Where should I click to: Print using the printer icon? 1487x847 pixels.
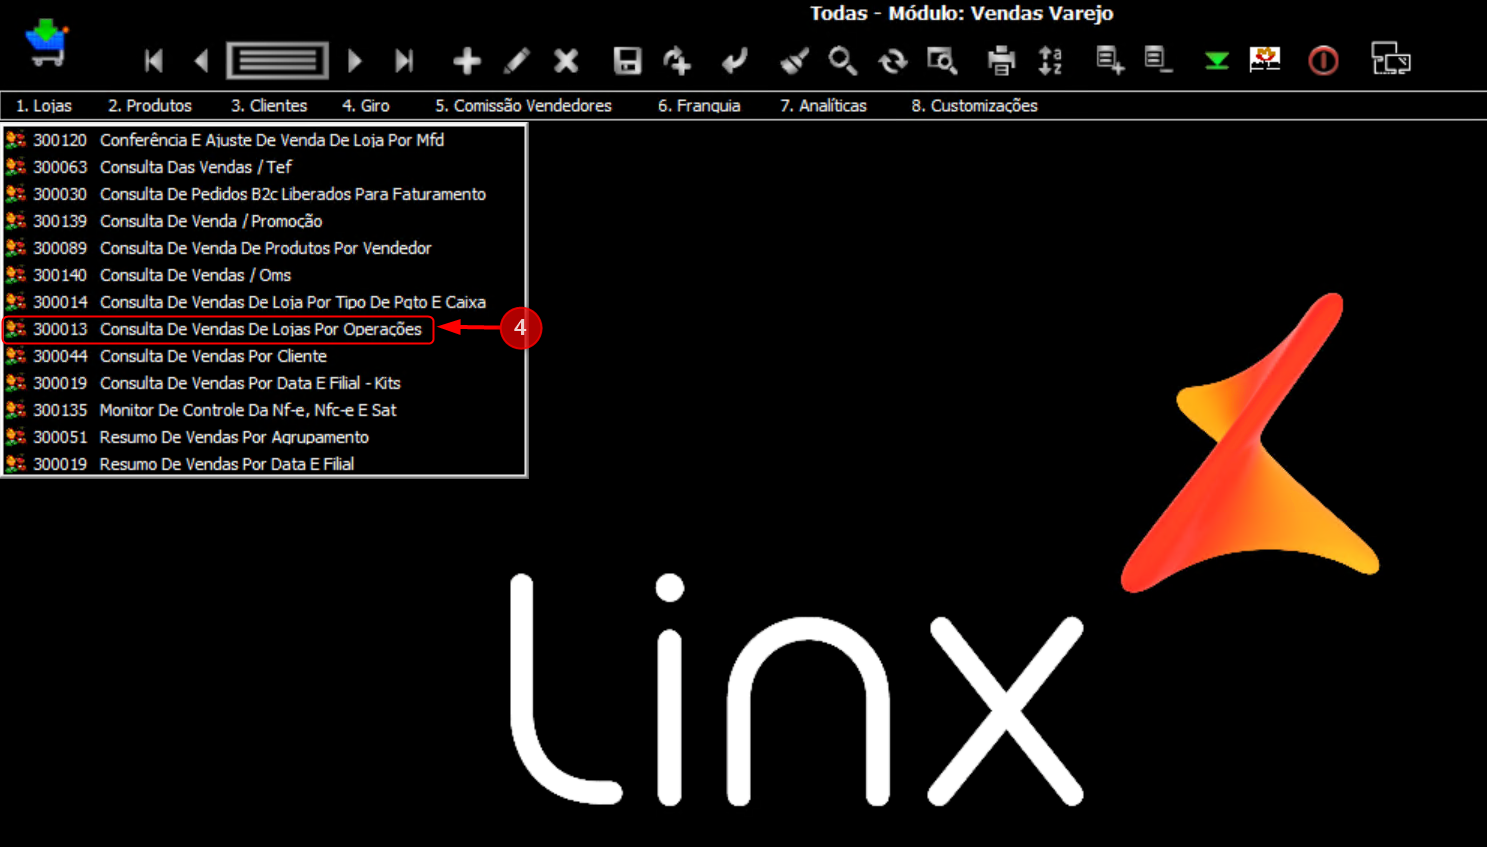[x=1001, y=61]
